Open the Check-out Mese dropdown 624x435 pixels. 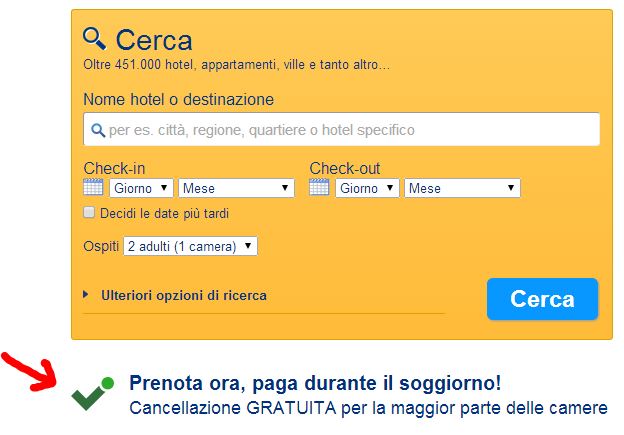[x=462, y=188]
